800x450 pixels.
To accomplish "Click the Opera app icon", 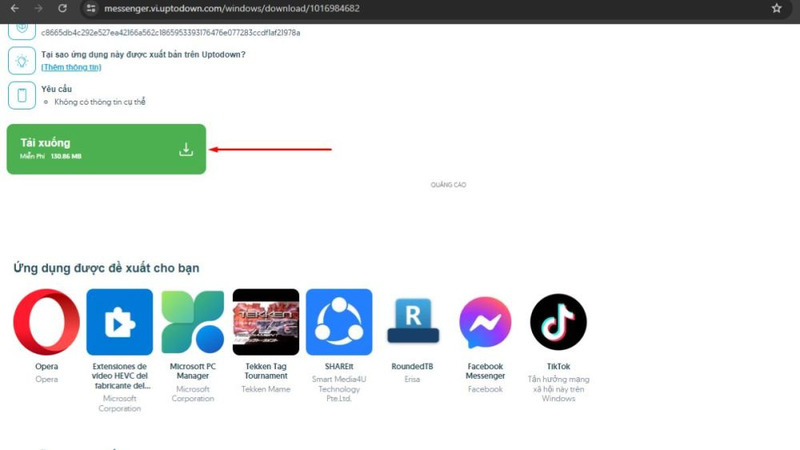I will (46, 322).
